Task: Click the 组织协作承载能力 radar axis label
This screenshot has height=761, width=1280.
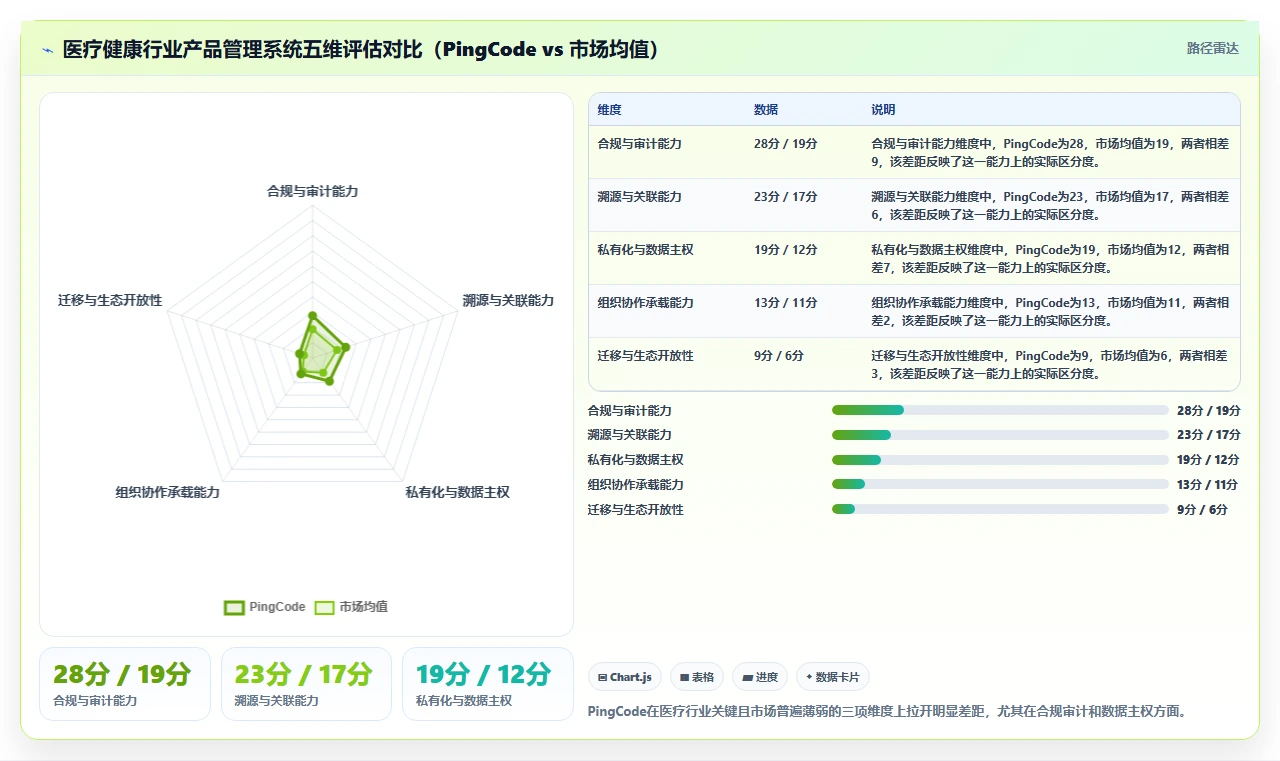Action: 167,492
